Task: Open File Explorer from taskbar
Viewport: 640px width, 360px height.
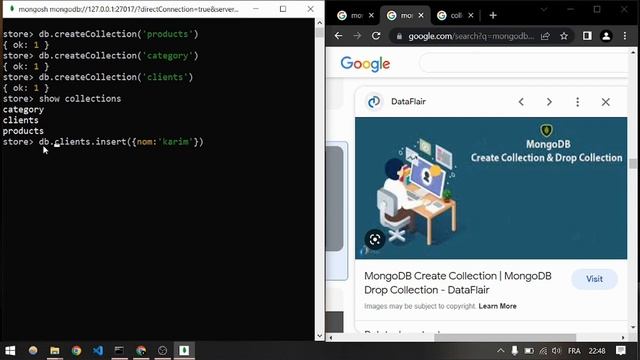Action: pos(55,350)
